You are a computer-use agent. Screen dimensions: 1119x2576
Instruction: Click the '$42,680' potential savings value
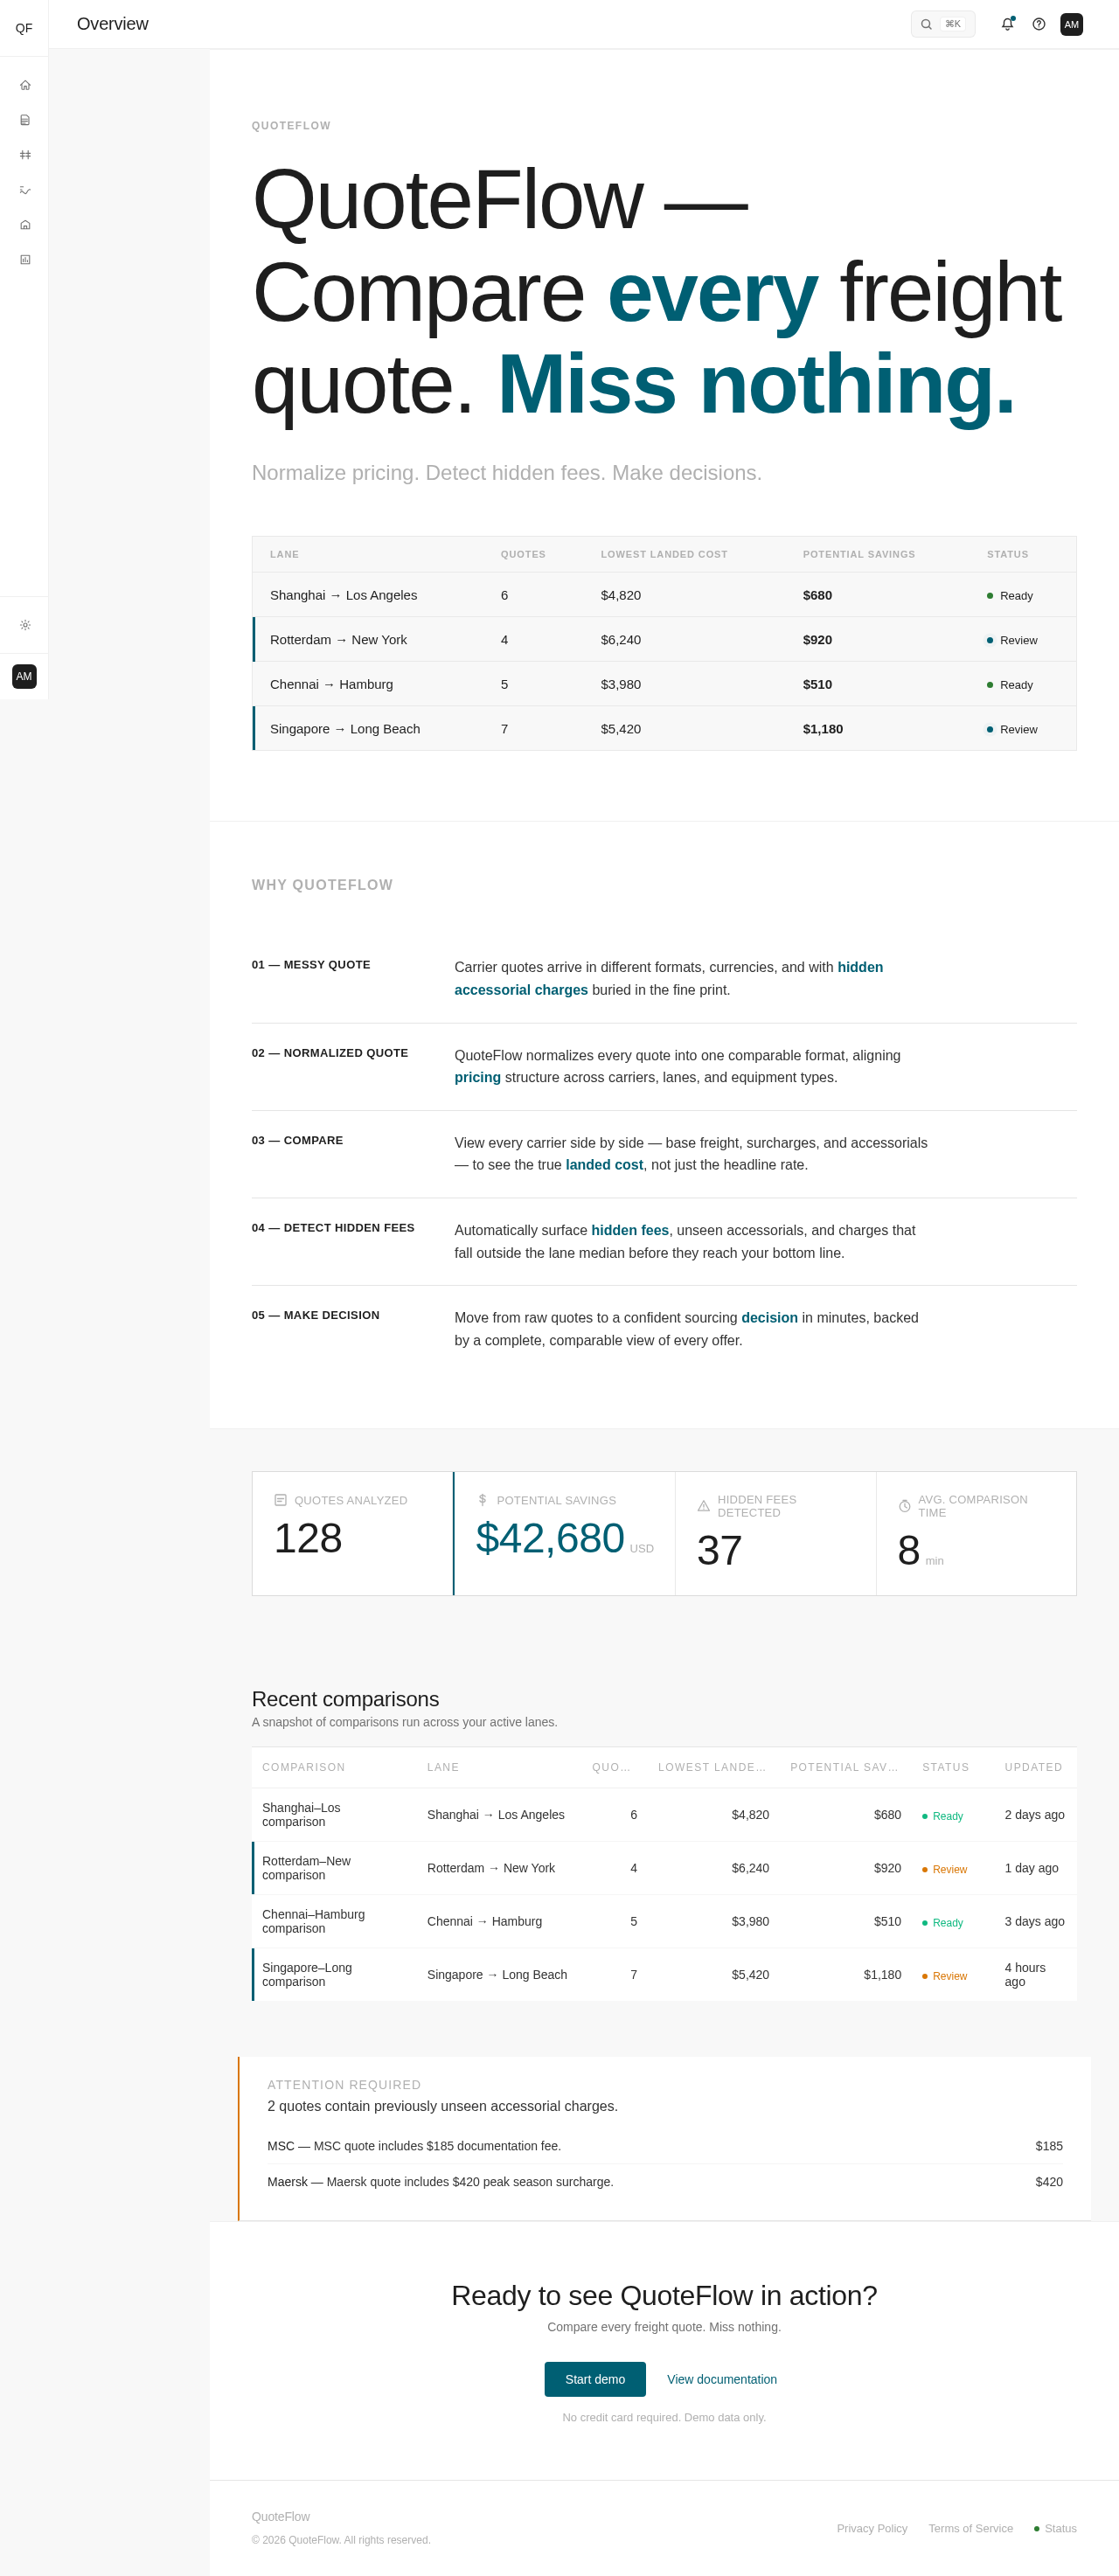(550, 1538)
